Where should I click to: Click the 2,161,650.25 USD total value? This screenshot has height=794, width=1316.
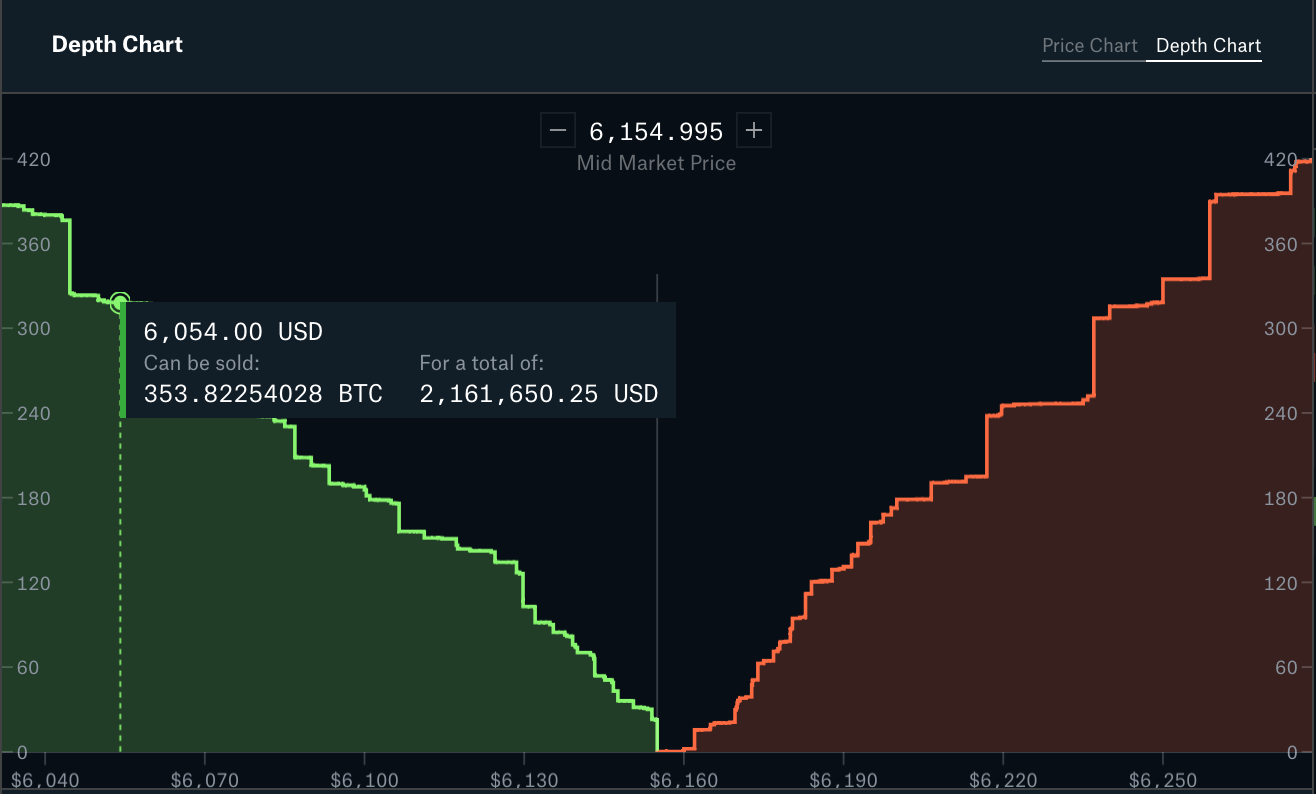tap(539, 394)
